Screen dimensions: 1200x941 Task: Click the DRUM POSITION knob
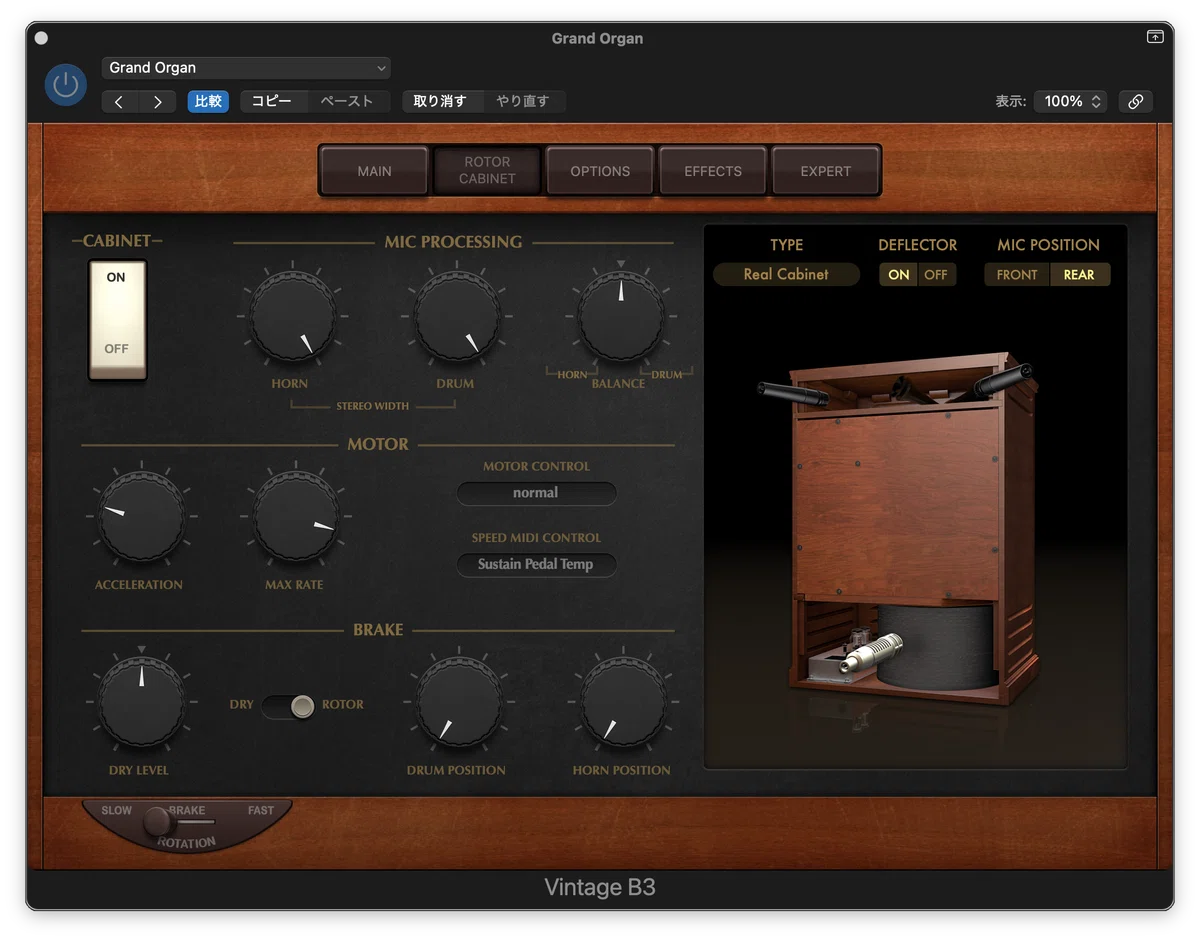(x=459, y=703)
